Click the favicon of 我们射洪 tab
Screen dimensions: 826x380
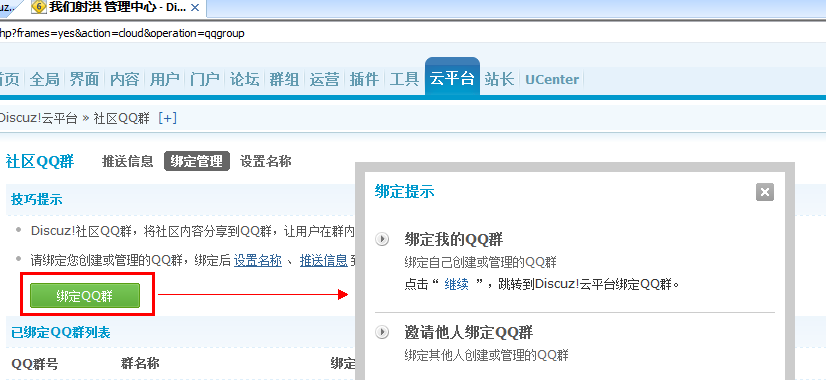click(x=38, y=7)
